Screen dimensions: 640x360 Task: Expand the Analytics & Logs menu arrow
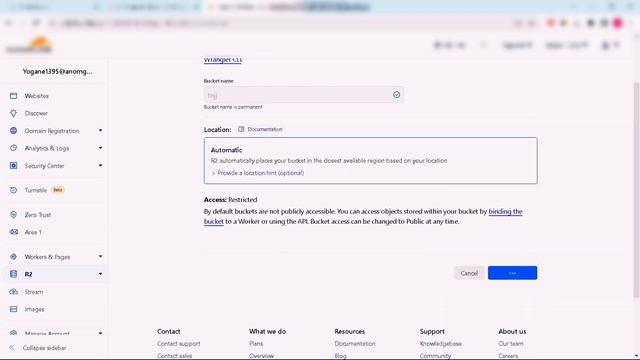coord(100,148)
